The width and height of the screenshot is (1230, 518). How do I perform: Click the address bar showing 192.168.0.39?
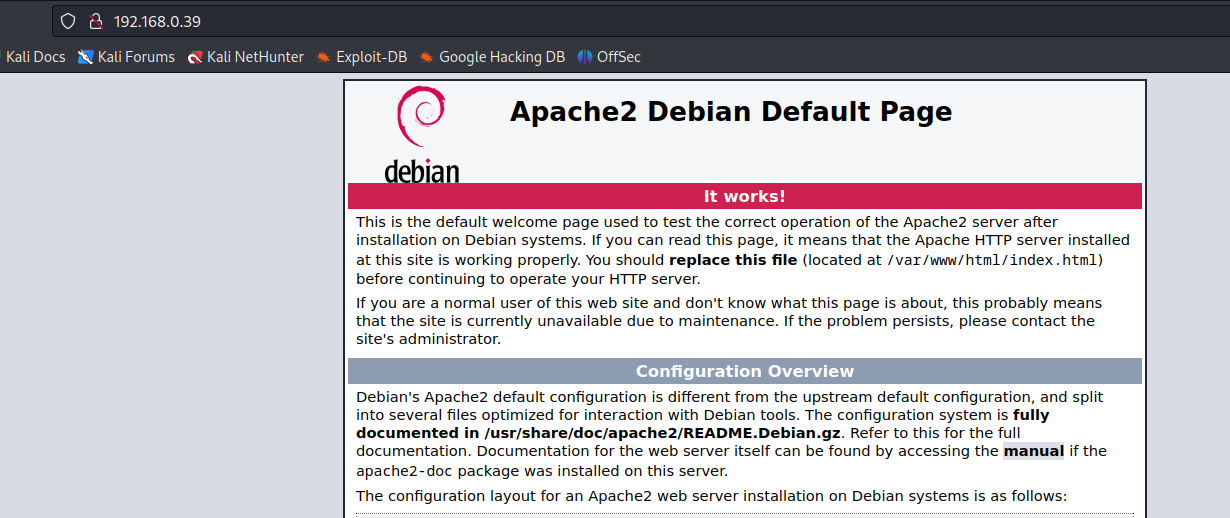tap(640, 21)
